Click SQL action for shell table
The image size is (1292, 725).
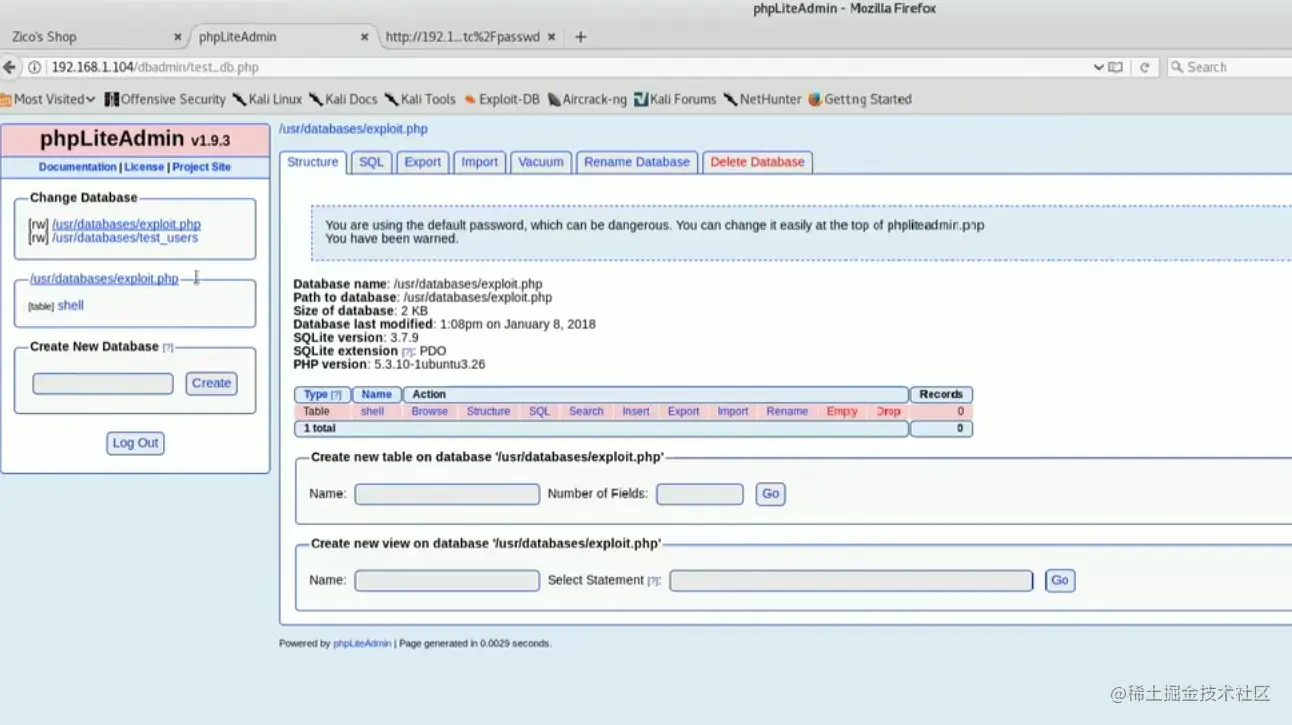point(539,411)
